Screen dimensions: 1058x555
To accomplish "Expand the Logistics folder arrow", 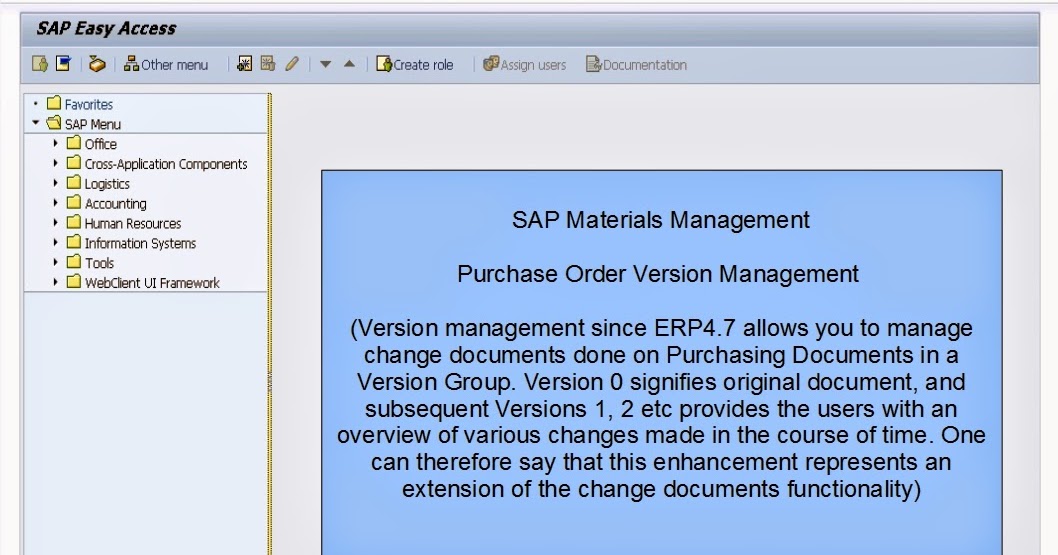I will point(55,183).
